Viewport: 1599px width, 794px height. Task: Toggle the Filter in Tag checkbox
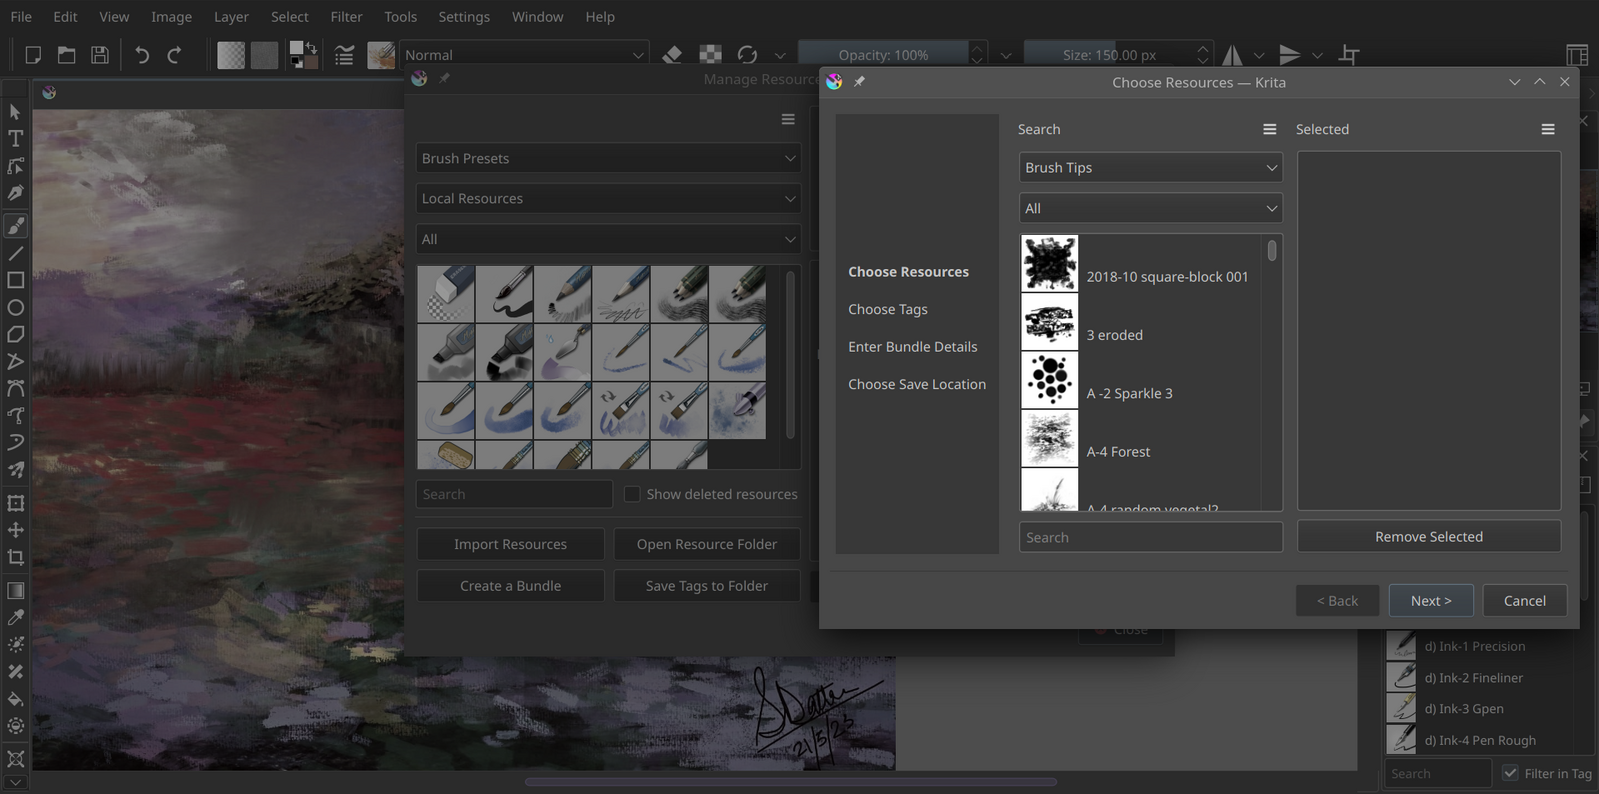[x=1510, y=773]
